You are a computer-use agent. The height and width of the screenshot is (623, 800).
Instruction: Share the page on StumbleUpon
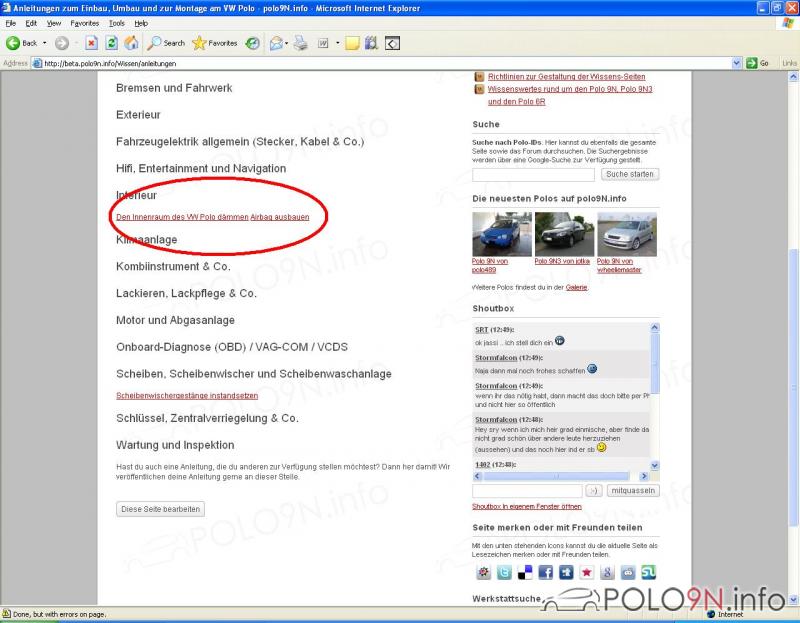(x=648, y=572)
